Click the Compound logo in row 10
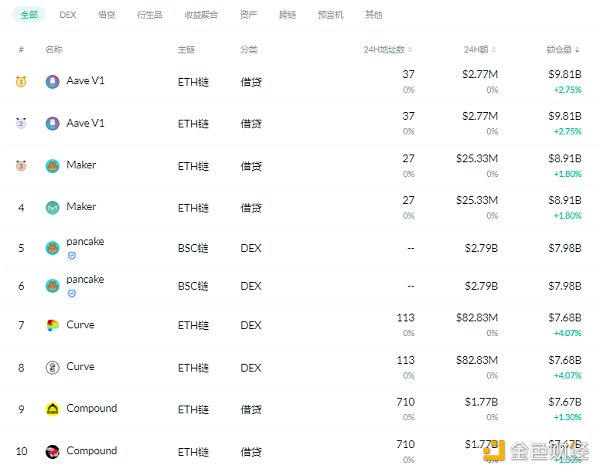Image resolution: width=600 pixels, height=472 pixels. (52, 452)
